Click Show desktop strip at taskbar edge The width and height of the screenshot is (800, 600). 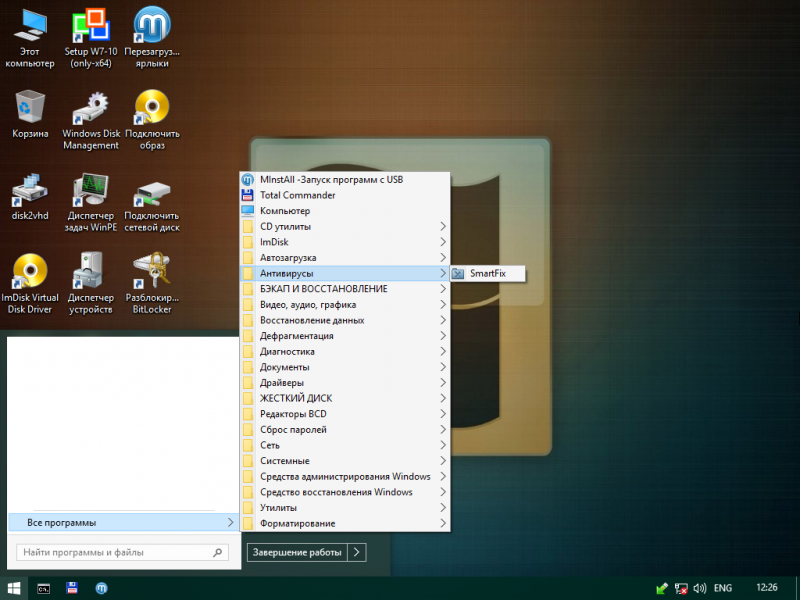click(797, 588)
